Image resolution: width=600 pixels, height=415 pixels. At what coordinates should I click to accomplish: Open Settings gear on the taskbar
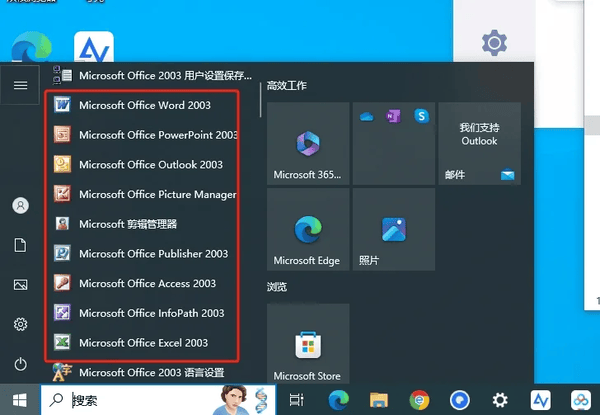(500, 400)
